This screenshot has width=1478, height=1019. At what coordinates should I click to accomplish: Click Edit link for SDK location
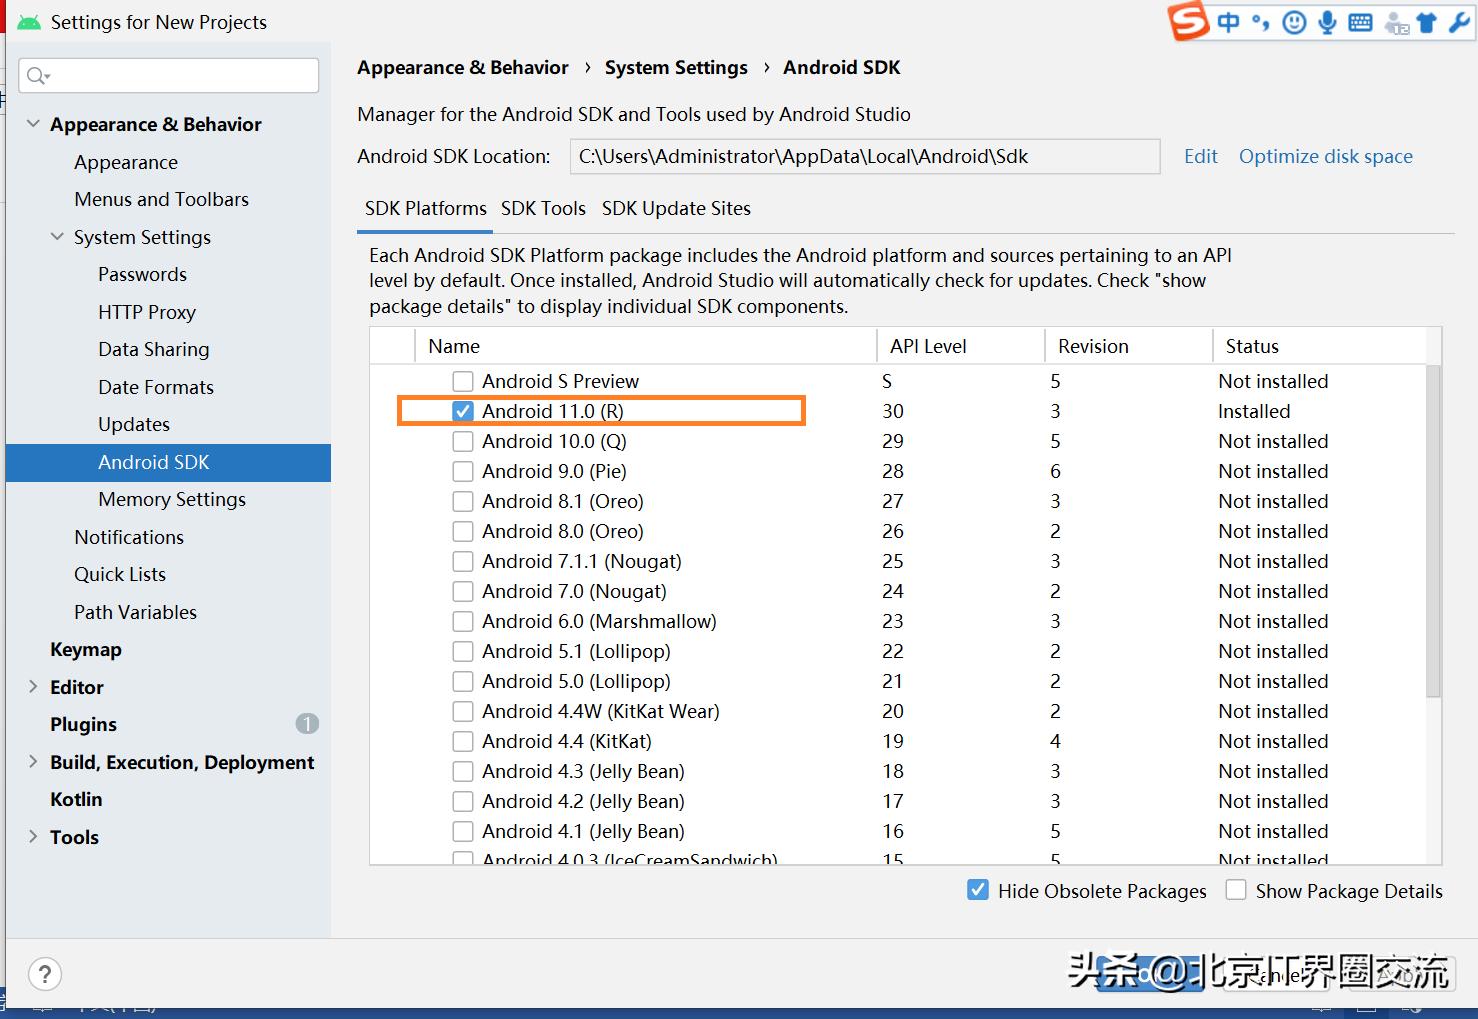tap(1200, 156)
